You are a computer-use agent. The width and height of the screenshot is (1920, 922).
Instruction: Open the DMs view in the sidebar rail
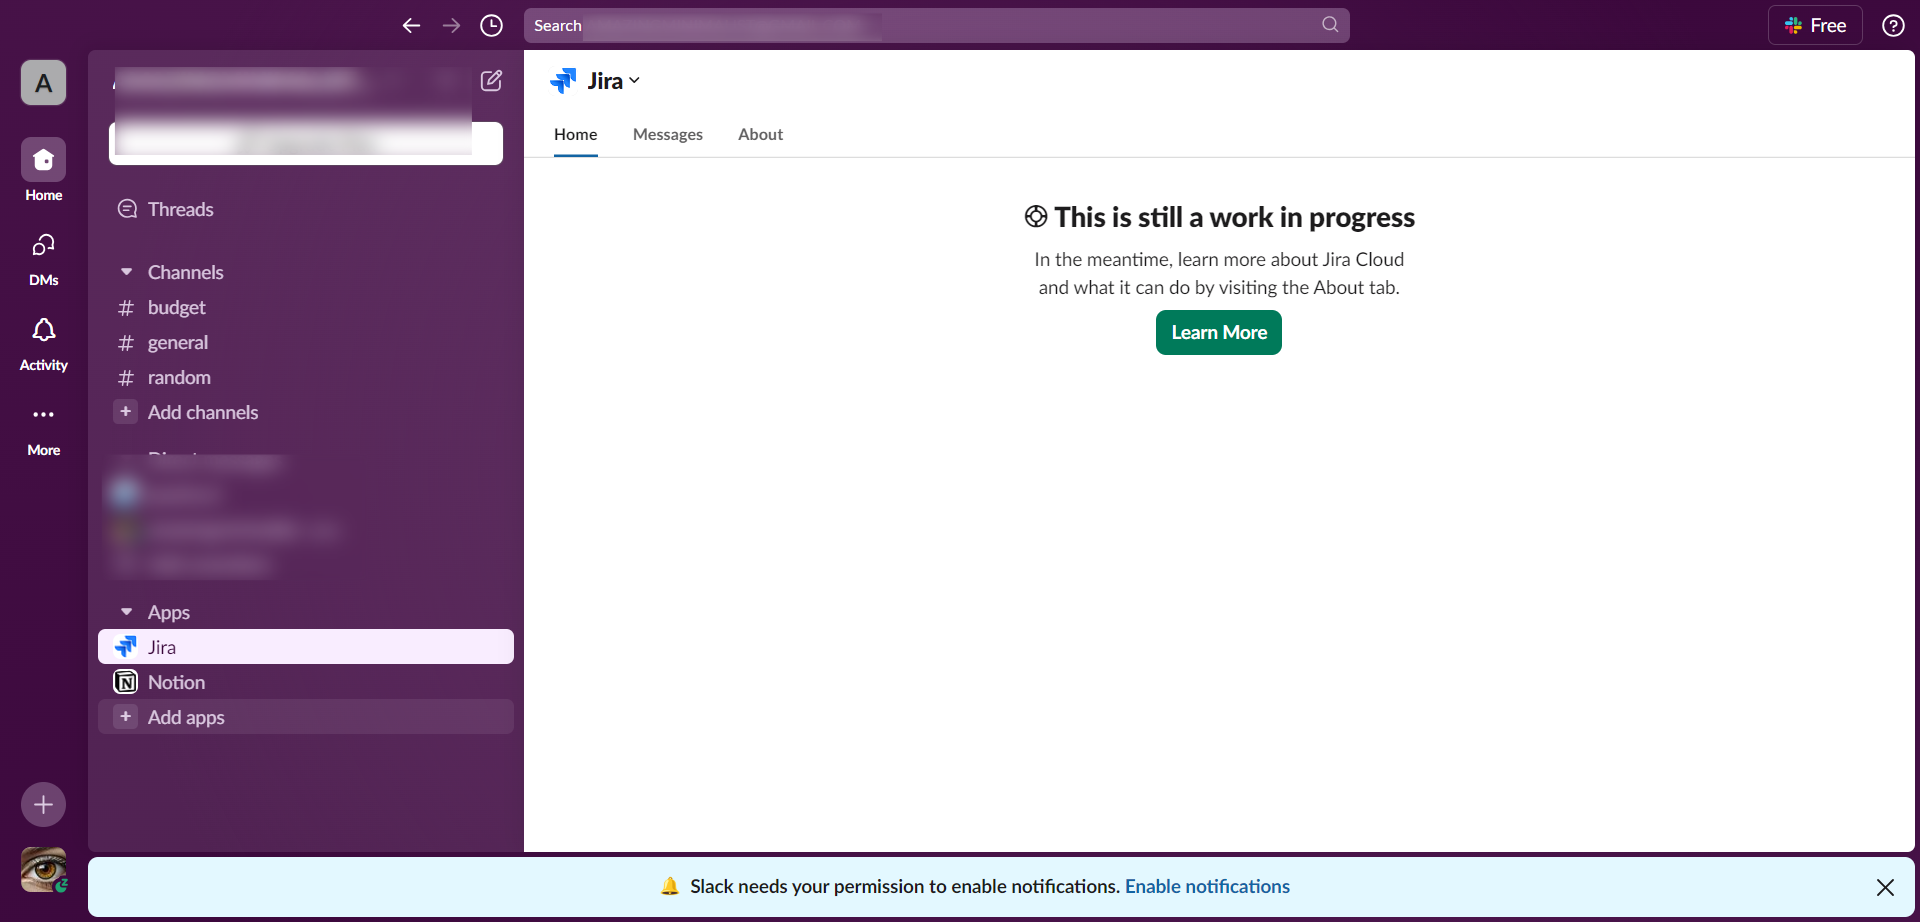click(x=44, y=258)
